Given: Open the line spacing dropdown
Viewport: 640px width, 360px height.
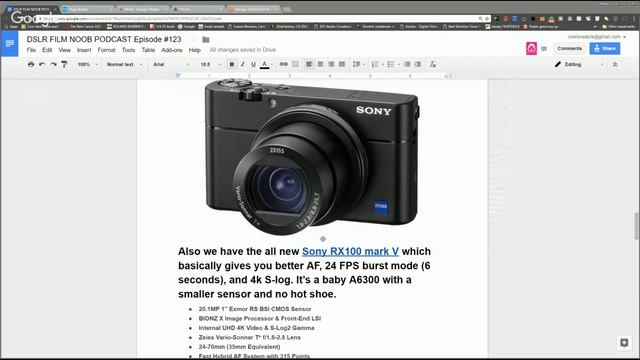Looking at the screenshot, I should 358,64.
